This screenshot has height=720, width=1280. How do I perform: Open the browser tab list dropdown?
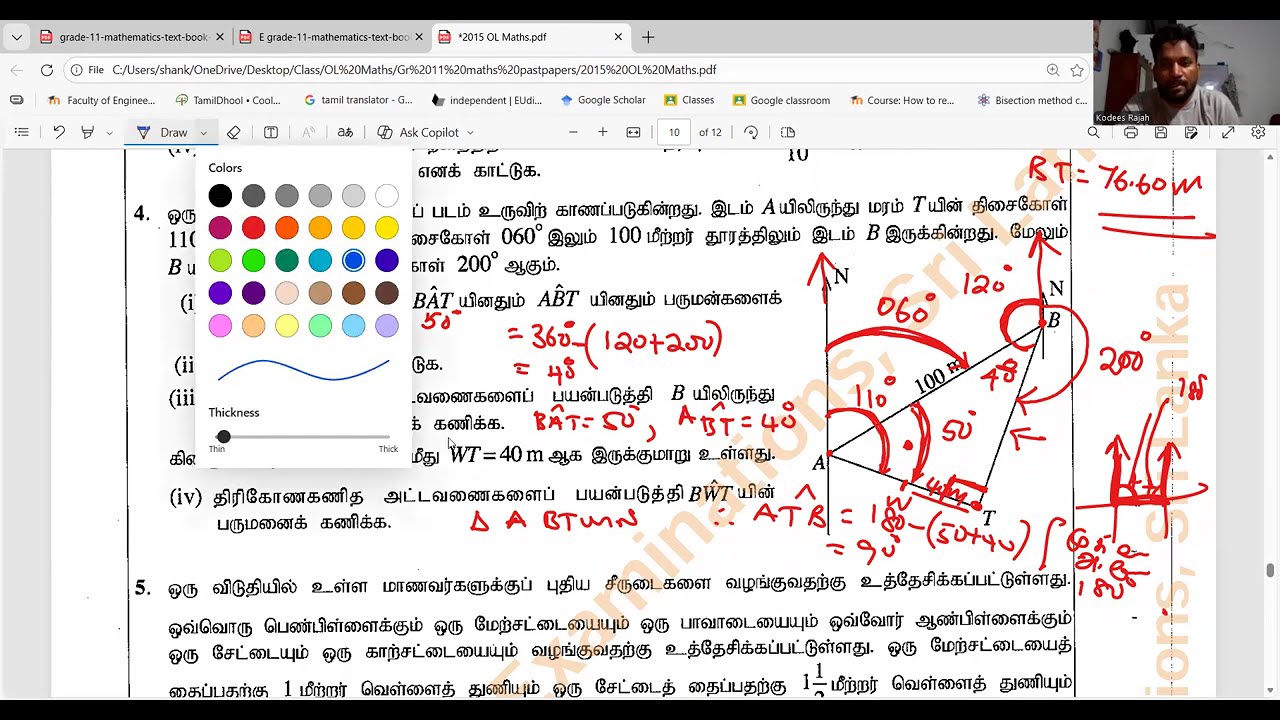point(16,37)
